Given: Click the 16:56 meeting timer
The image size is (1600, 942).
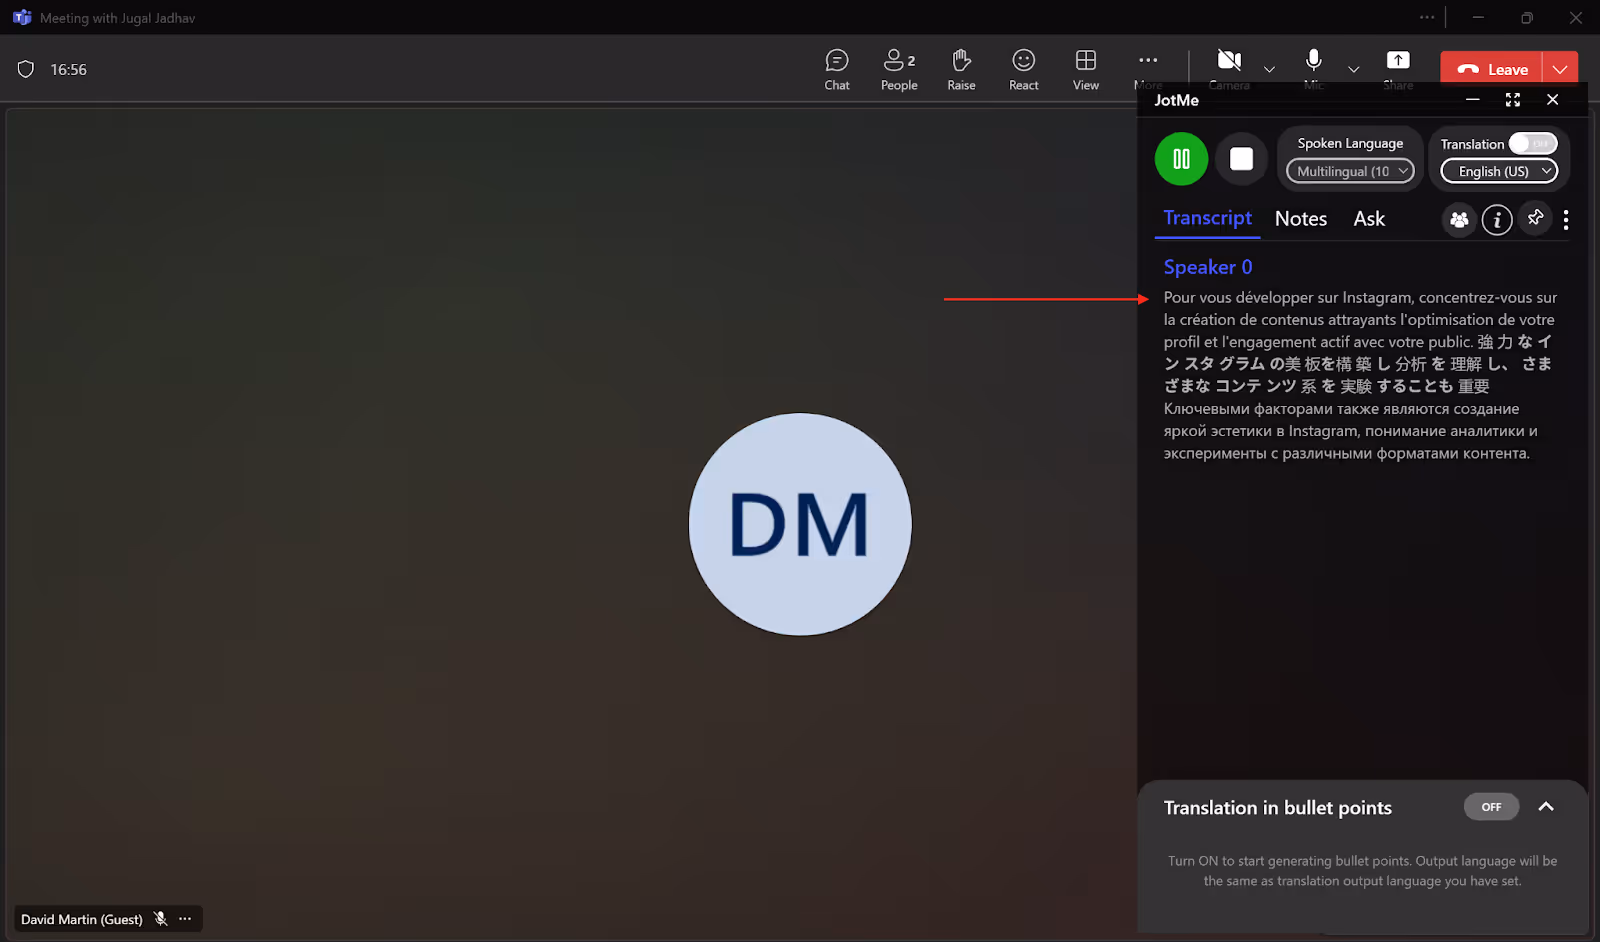Looking at the screenshot, I should pyautogui.click(x=68, y=70).
